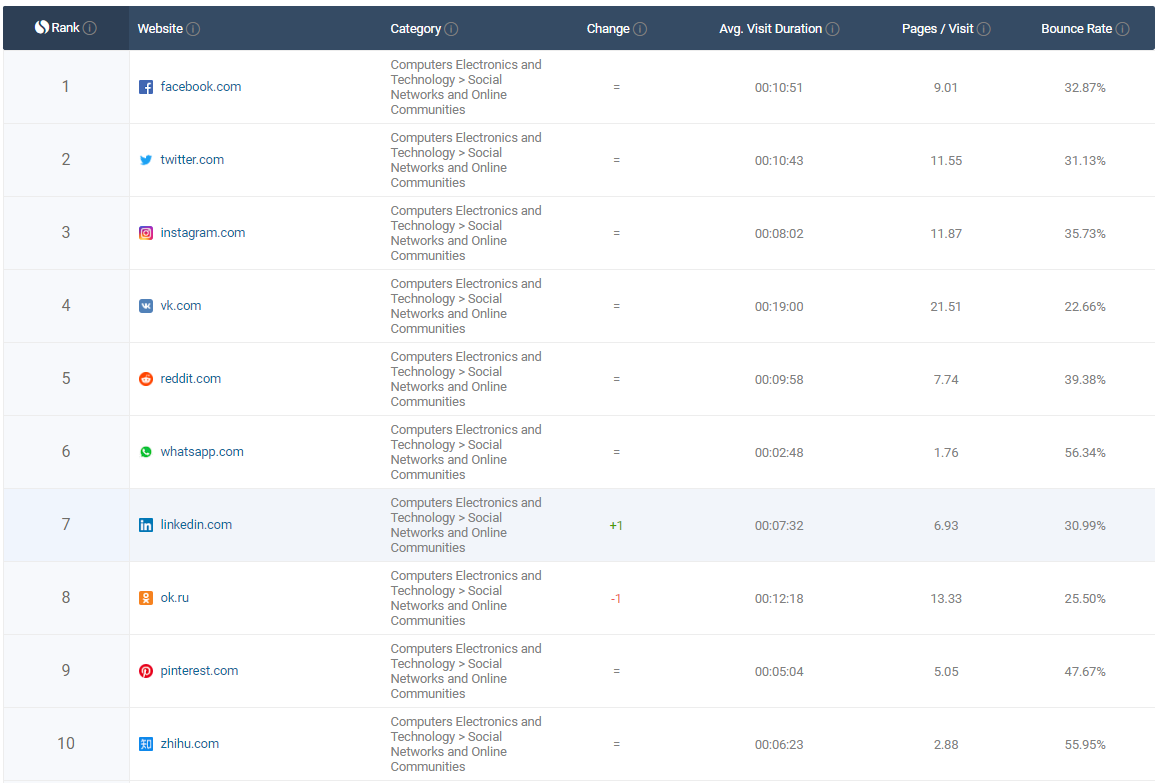Click the VK favicon icon
Image resolution: width=1169 pixels, height=783 pixels.
point(146,306)
